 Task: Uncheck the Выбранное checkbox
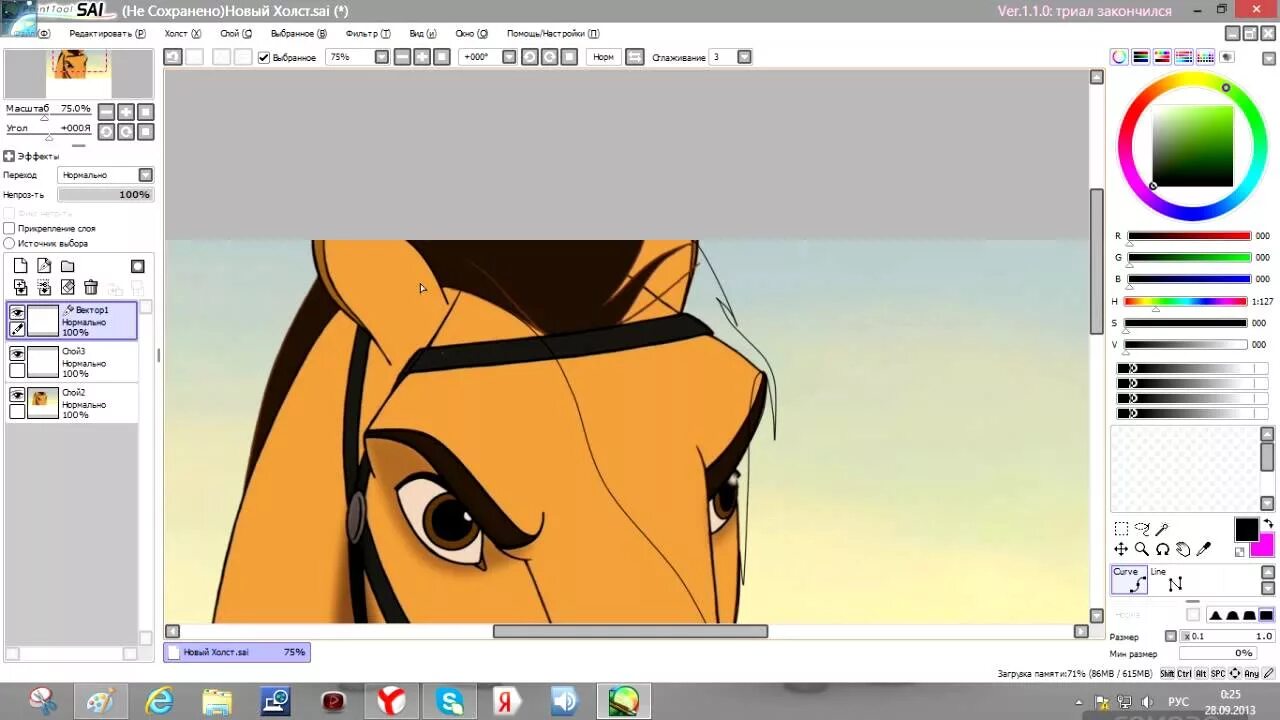pyautogui.click(x=264, y=58)
